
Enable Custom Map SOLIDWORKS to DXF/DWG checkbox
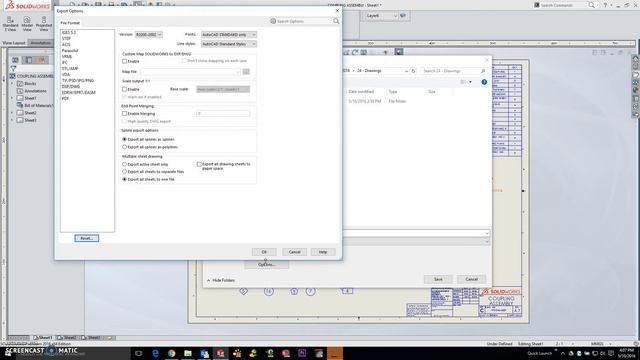point(124,61)
